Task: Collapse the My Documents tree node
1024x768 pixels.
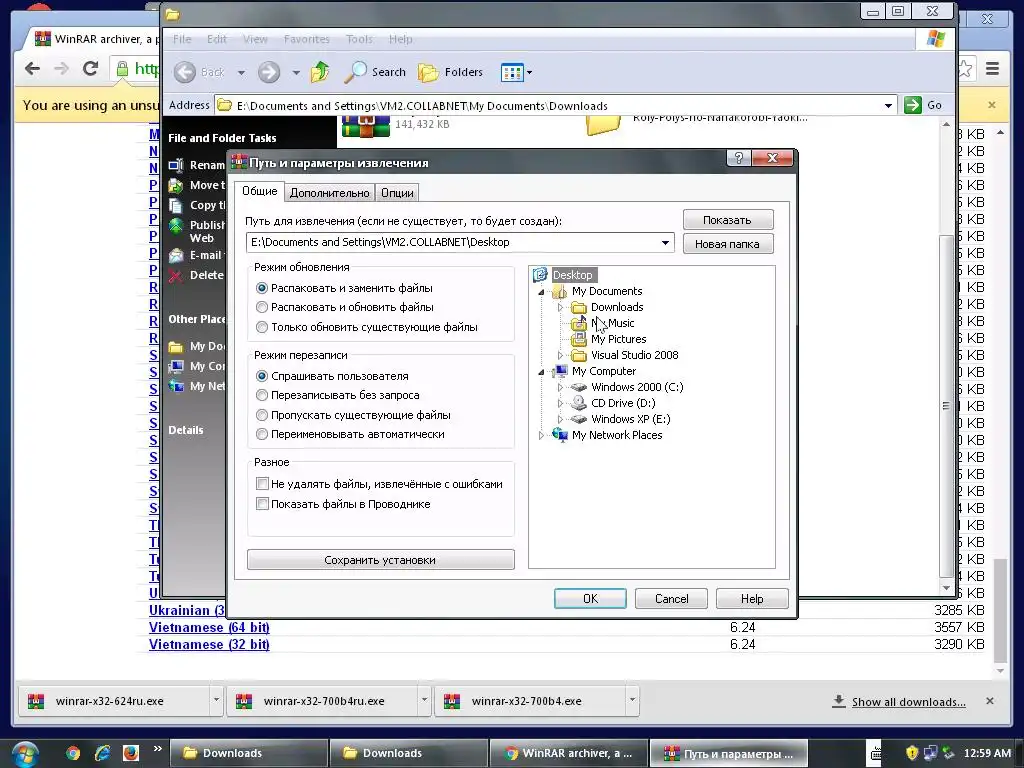Action: click(541, 291)
